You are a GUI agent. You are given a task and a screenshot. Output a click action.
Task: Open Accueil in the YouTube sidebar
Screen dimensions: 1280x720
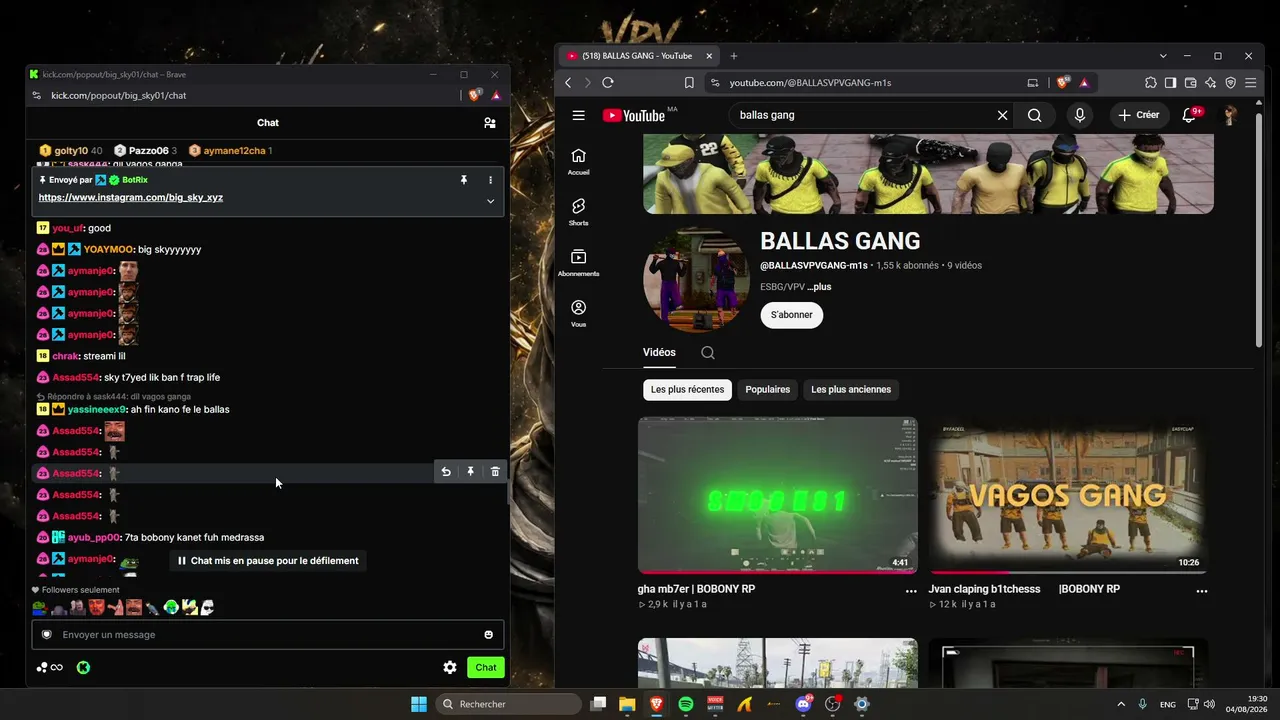[x=578, y=161]
